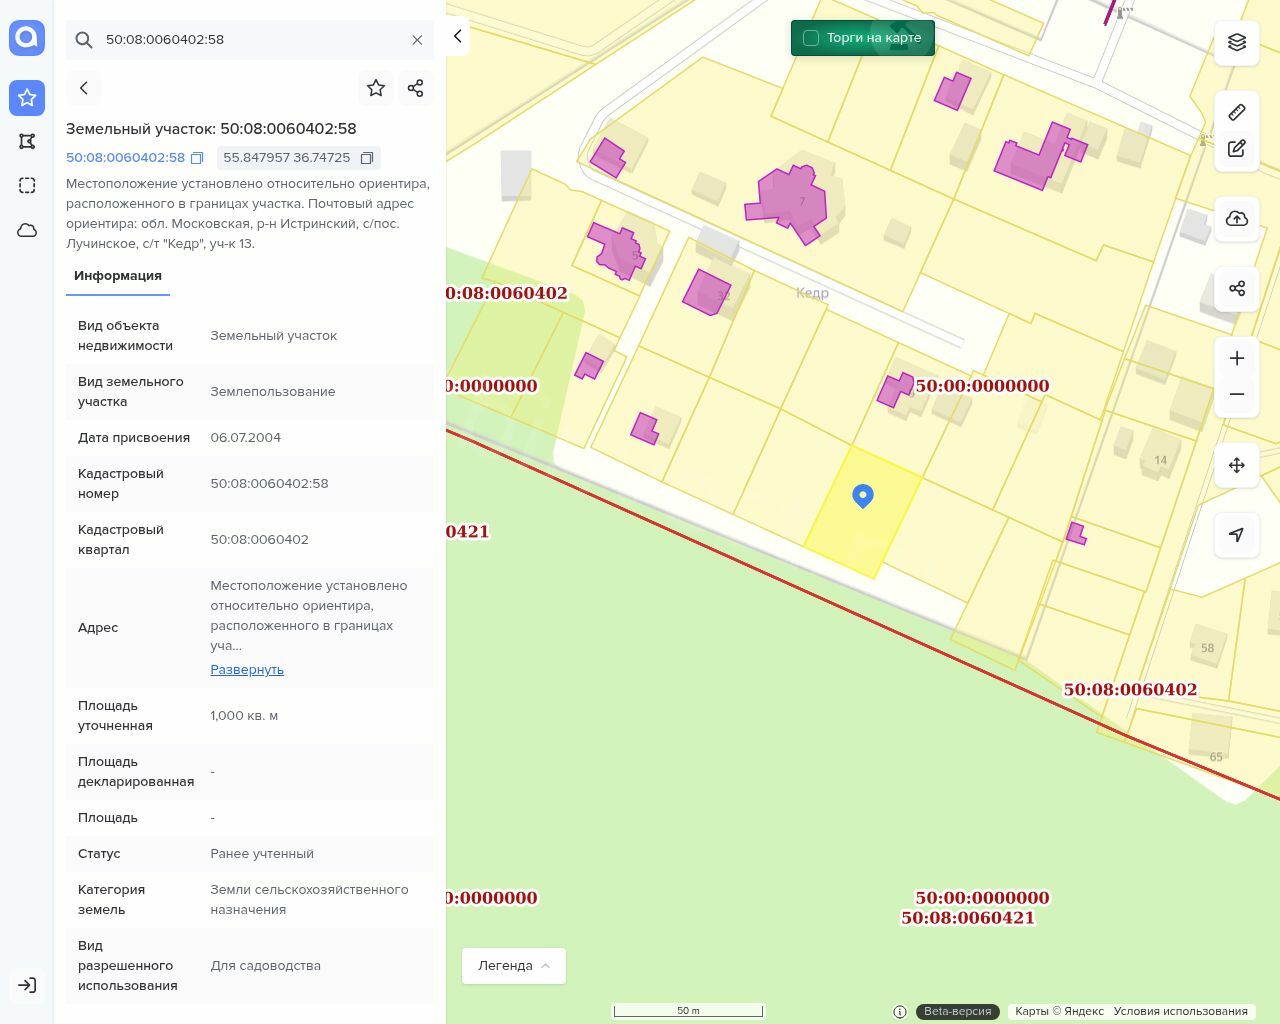Image resolution: width=1280 pixels, height=1024 pixels.
Task: Locate my position on the map
Action: (x=1237, y=535)
